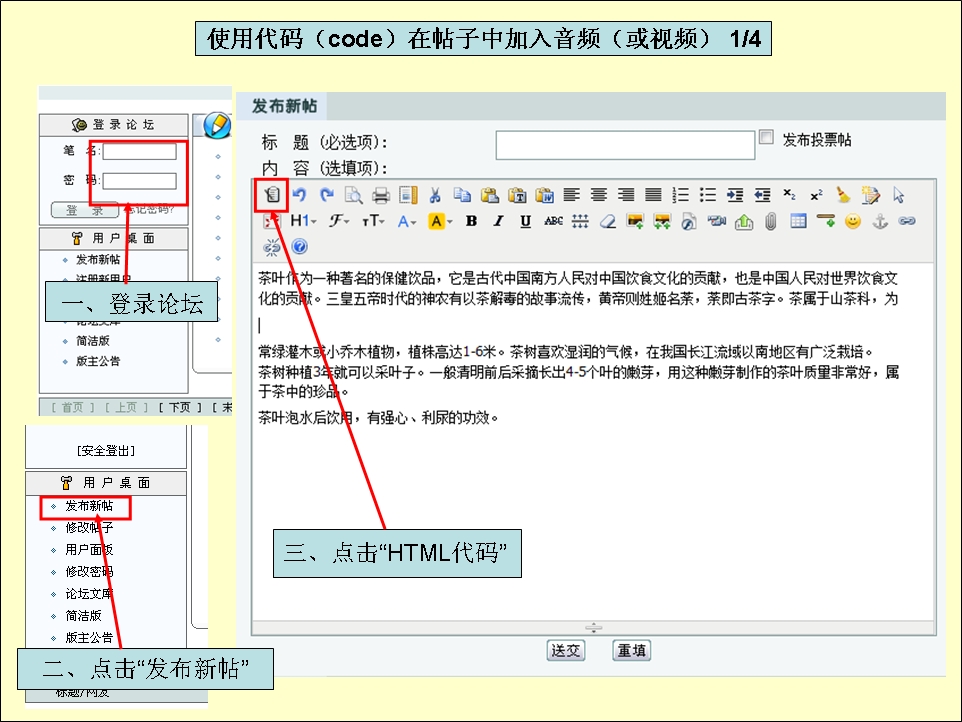Open editor help with the question mark icon
The width and height of the screenshot is (962, 722).
[299, 247]
